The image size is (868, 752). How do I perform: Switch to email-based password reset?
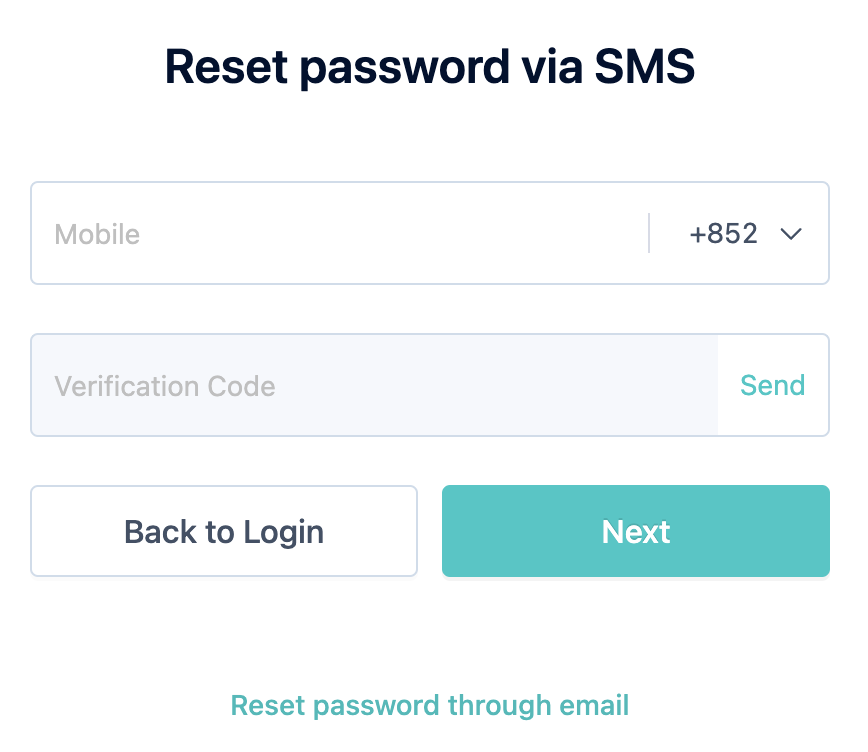[x=430, y=705]
